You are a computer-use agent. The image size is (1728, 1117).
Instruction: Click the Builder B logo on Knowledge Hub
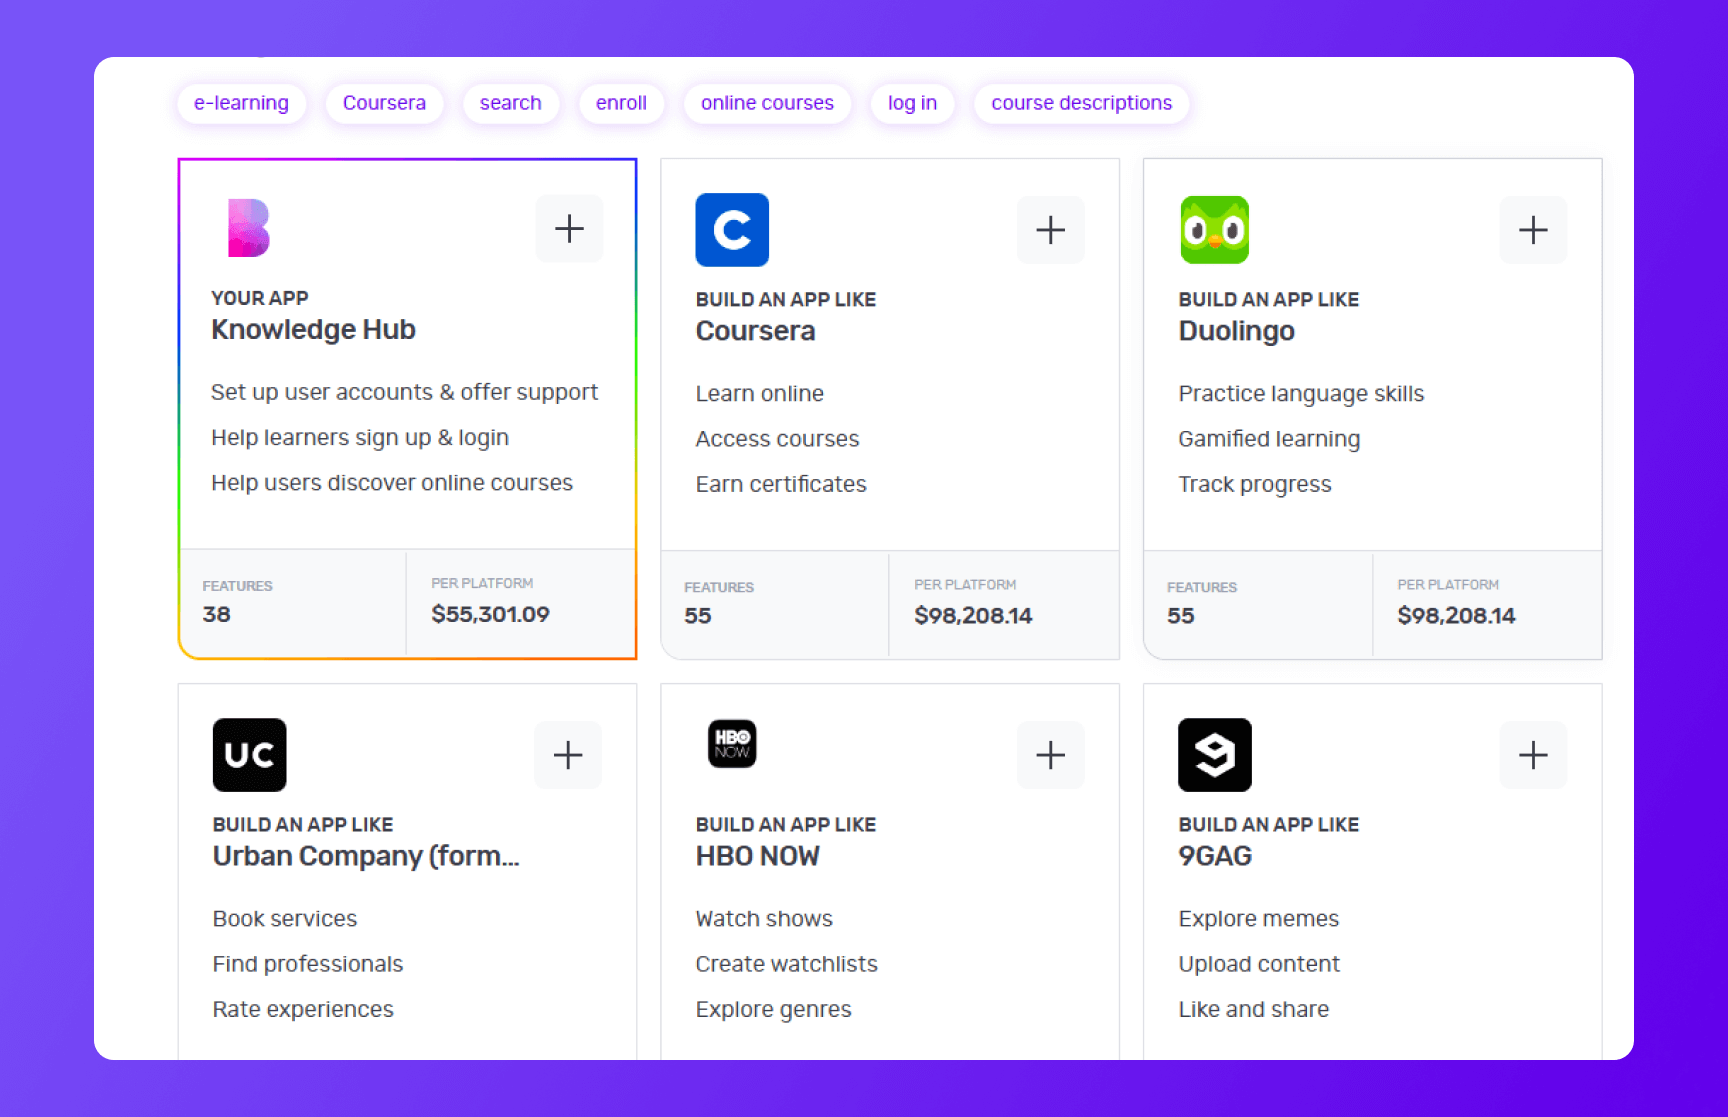248,228
